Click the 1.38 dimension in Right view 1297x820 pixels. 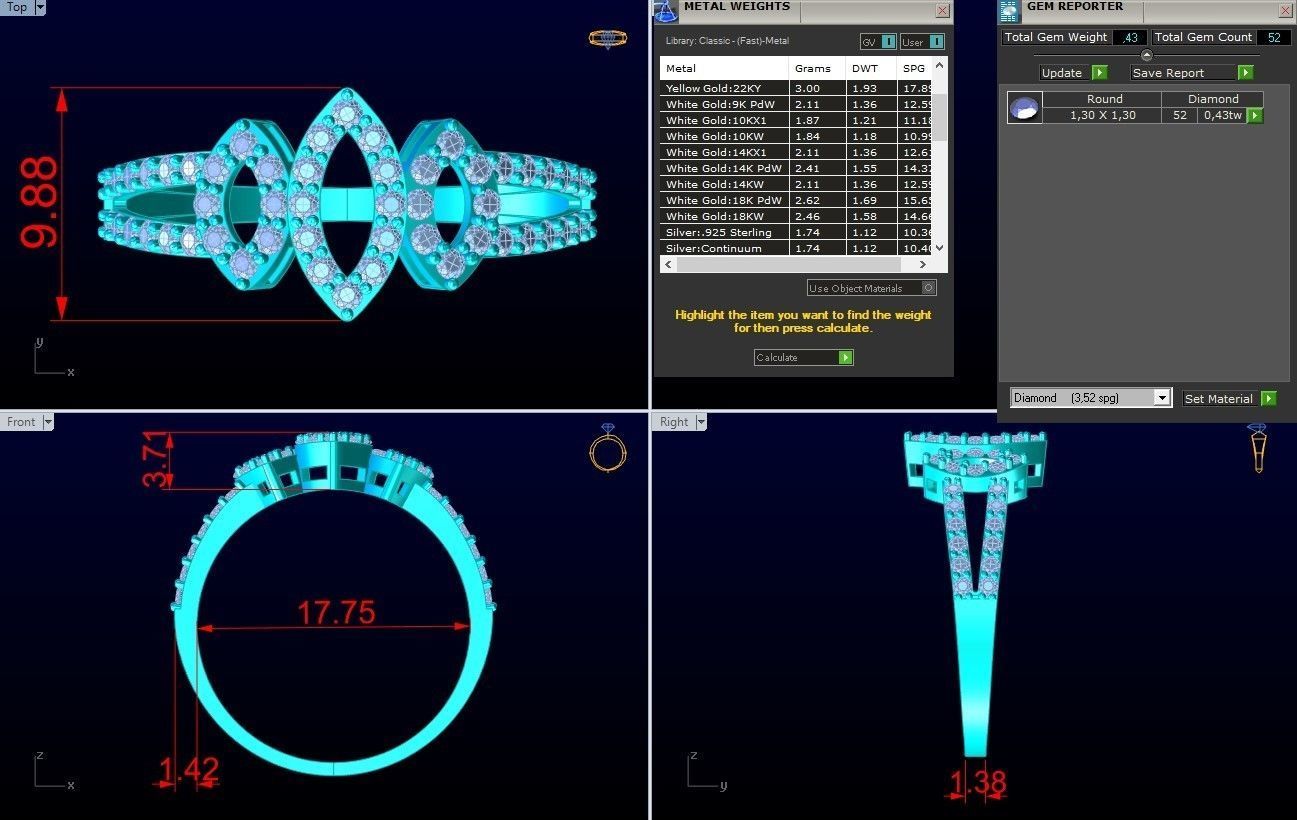(978, 781)
